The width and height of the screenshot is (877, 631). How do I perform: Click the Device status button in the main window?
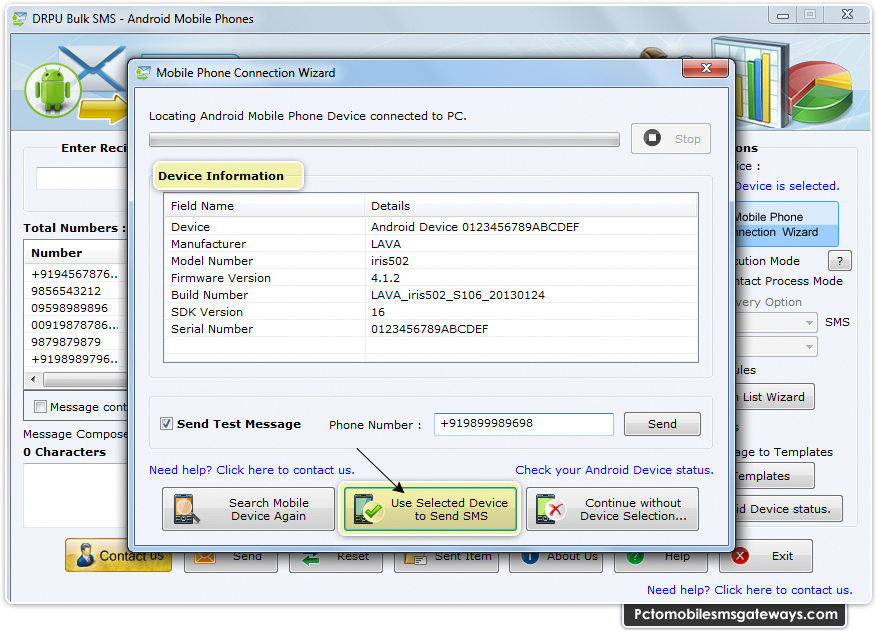point(789,509)
